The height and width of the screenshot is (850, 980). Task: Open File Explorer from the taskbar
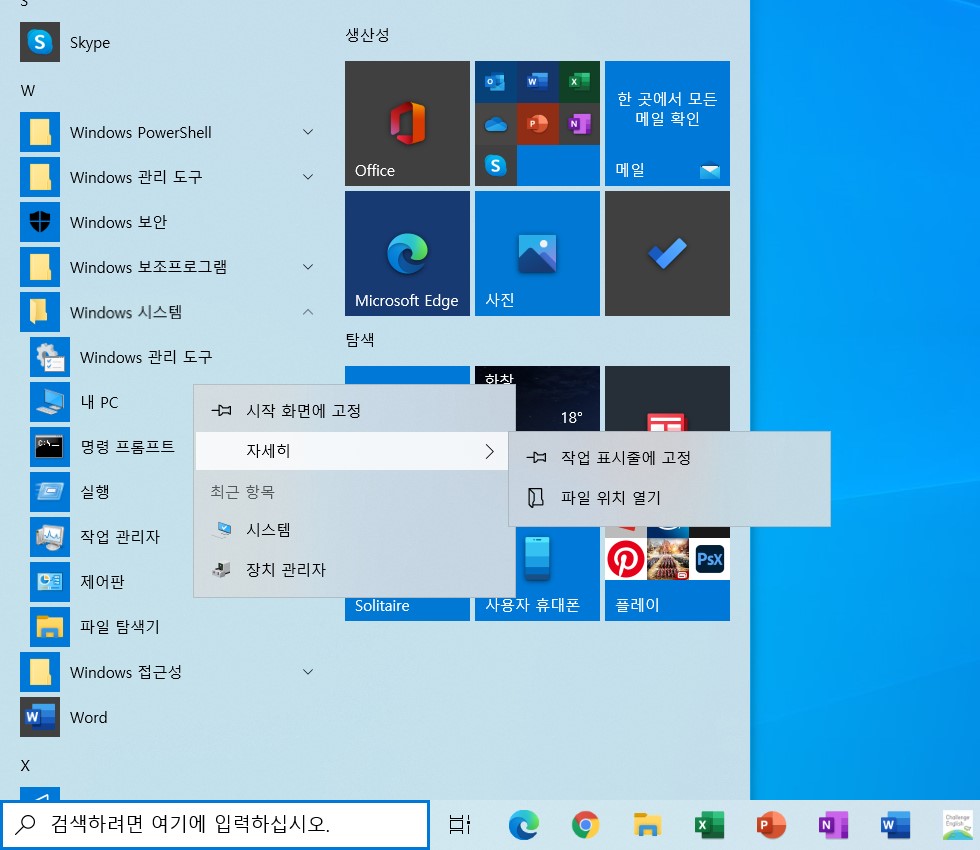click(x=648, y=825)
